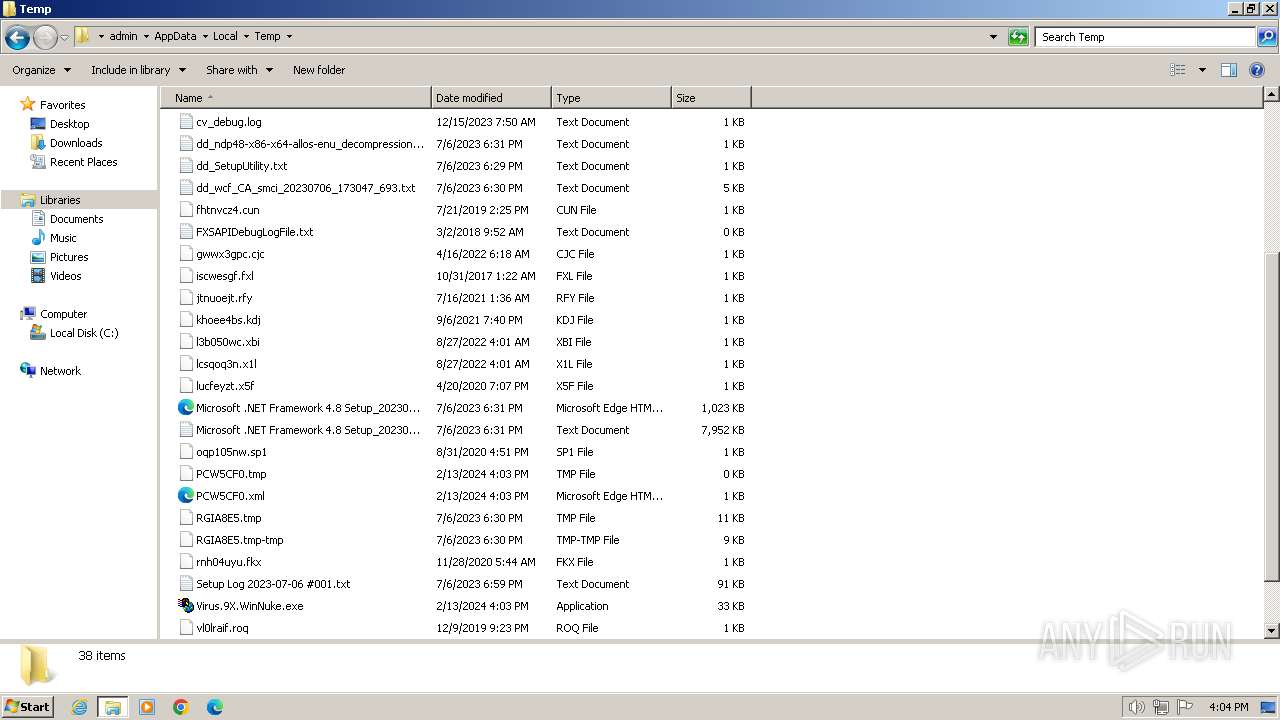Click the Windows Explorer taskbar icon

point(113,707)
